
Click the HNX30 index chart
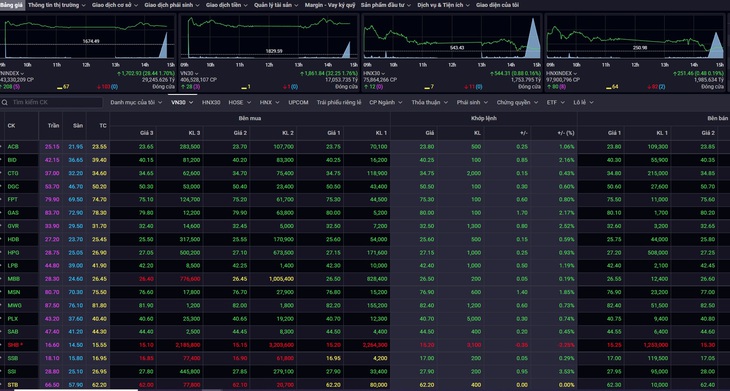[452, 37]
